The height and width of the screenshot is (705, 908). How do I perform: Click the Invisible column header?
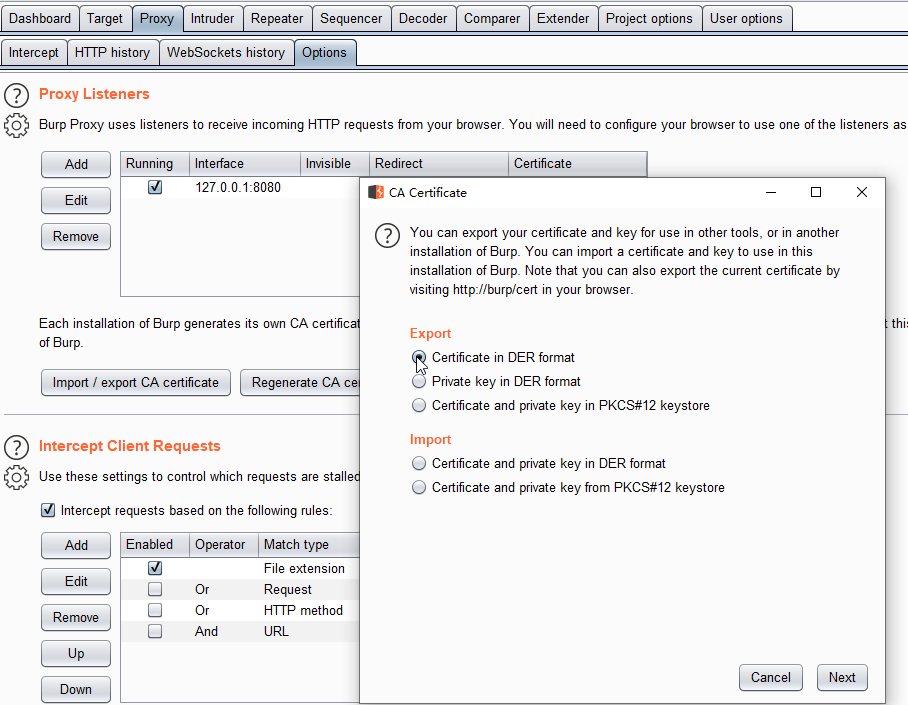[x=335, y=164]
